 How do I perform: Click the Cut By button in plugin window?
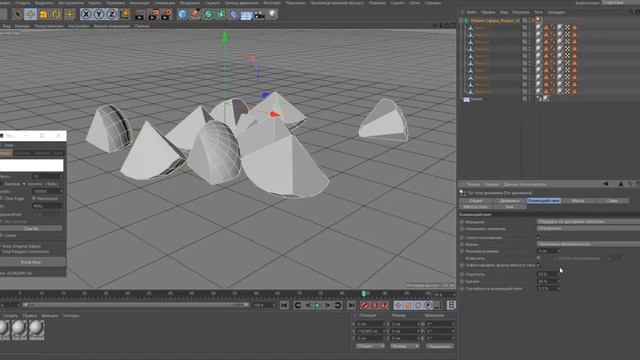(31, 229)
